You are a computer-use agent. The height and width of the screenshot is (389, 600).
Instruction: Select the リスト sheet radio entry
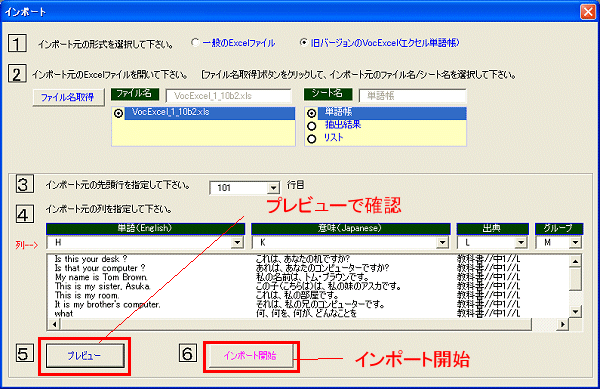312,138
